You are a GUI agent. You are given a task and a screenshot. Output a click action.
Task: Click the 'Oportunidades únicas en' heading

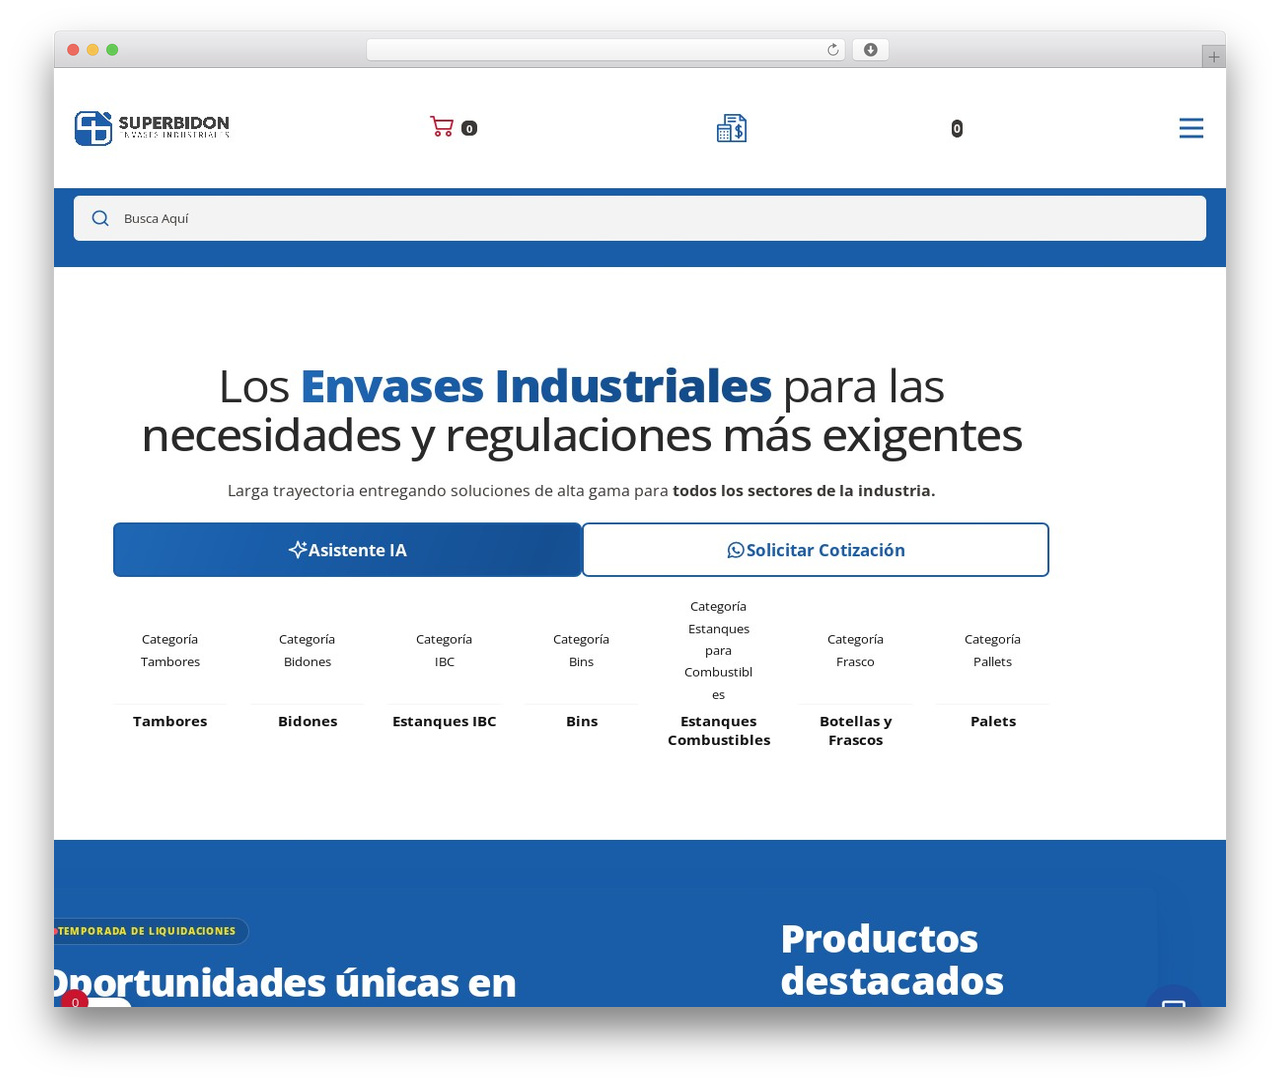tap(285, 983)
